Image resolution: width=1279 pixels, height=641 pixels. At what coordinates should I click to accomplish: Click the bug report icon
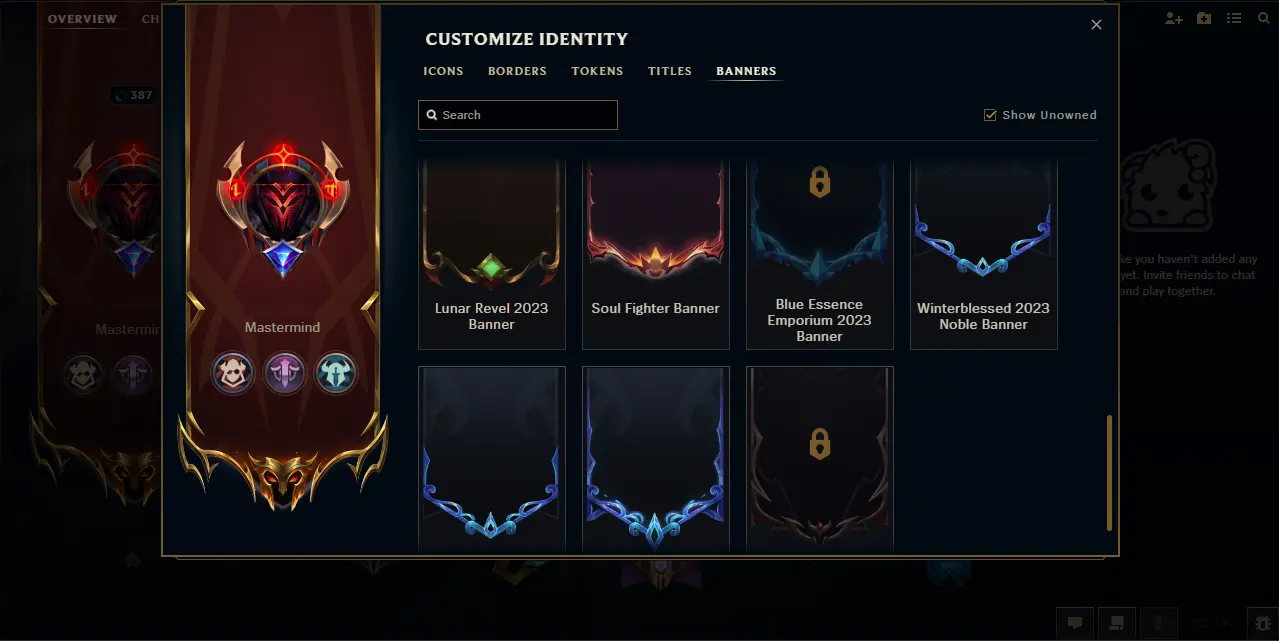(x=1263, y=622)
